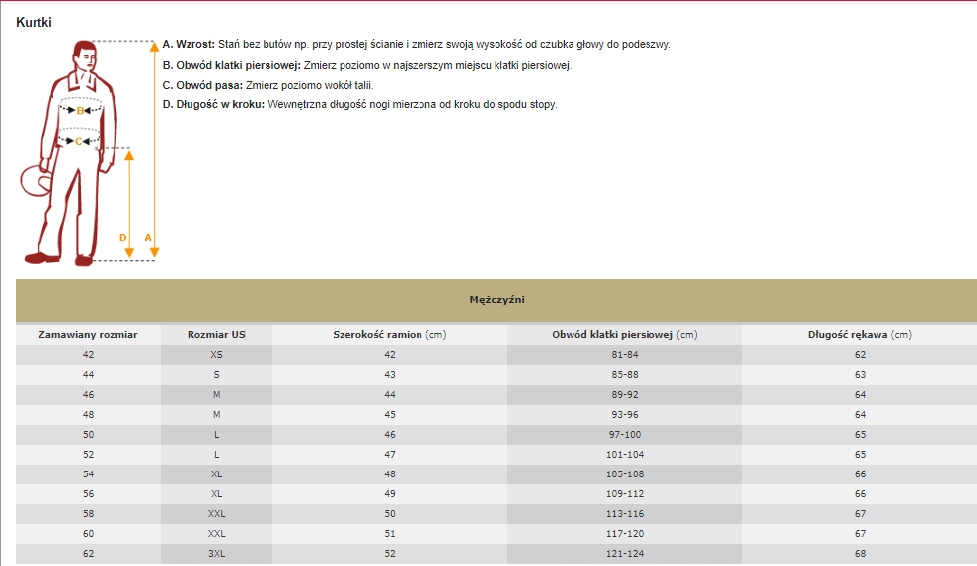This screenshot has height=566, width=977.
Task: Click sleeve length 68 cell
Action: point(860,554)
